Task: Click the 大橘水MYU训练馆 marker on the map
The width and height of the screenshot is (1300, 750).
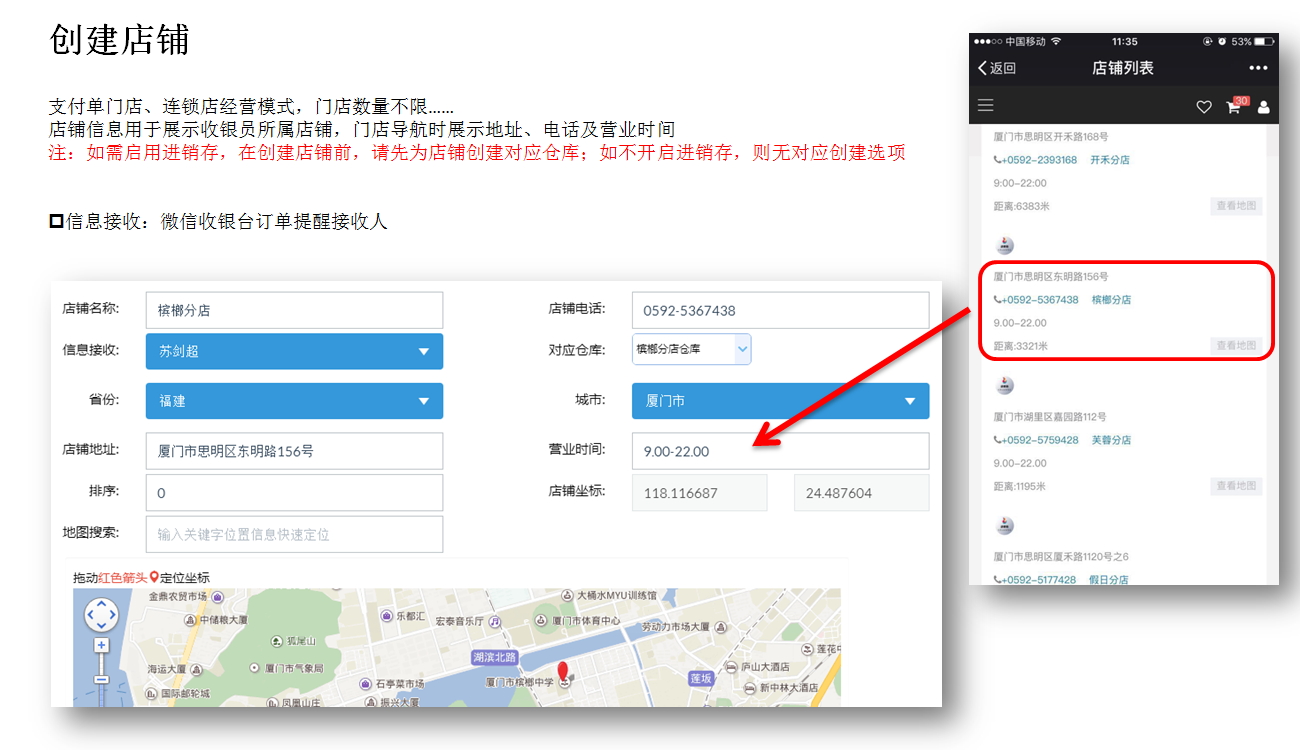Action: (x=567, y=595)
